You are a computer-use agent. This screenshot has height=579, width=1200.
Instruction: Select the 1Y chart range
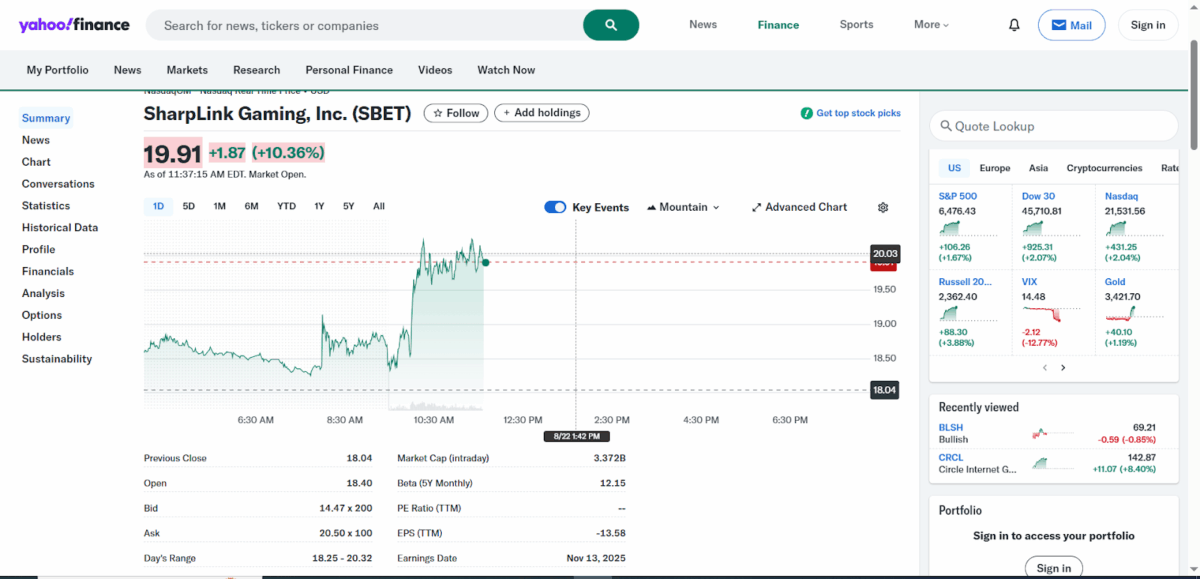[x=319, y=206]
